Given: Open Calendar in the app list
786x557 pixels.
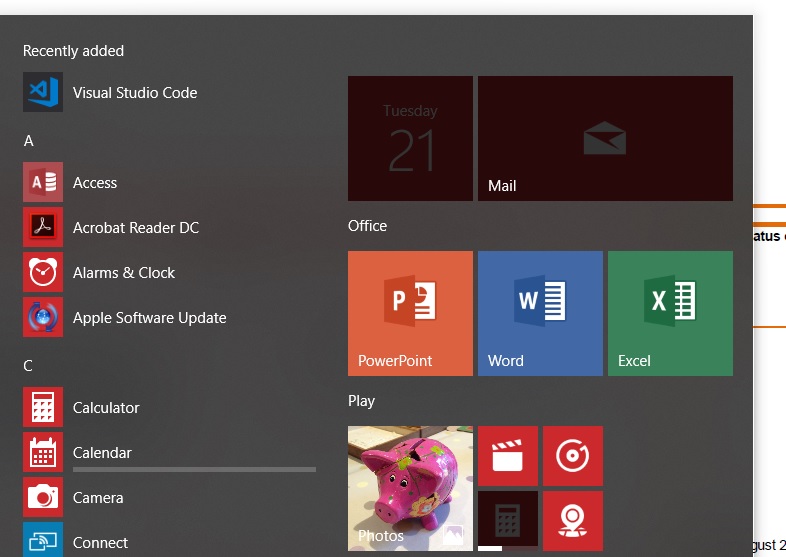Looking at the screenshot, I should click(102, 453).
